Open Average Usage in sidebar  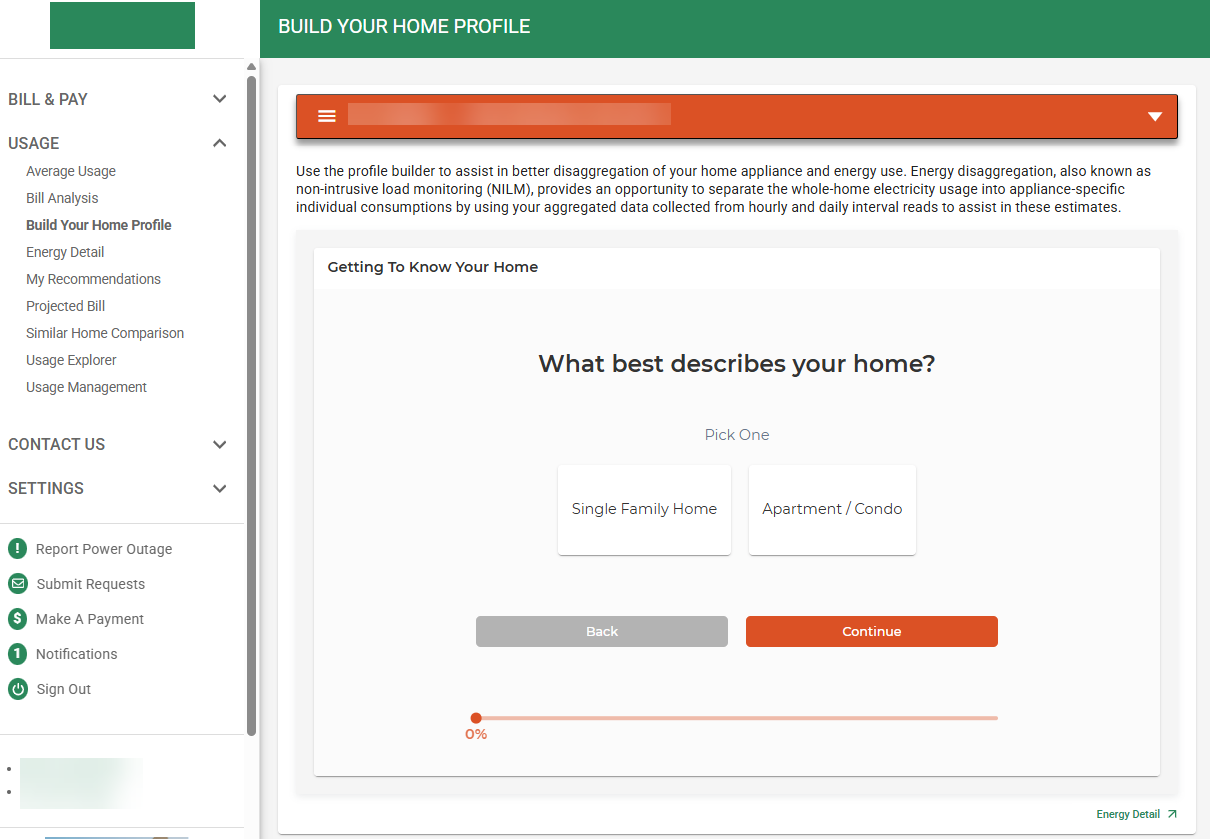pyautogui.click(x=71, y=171)
